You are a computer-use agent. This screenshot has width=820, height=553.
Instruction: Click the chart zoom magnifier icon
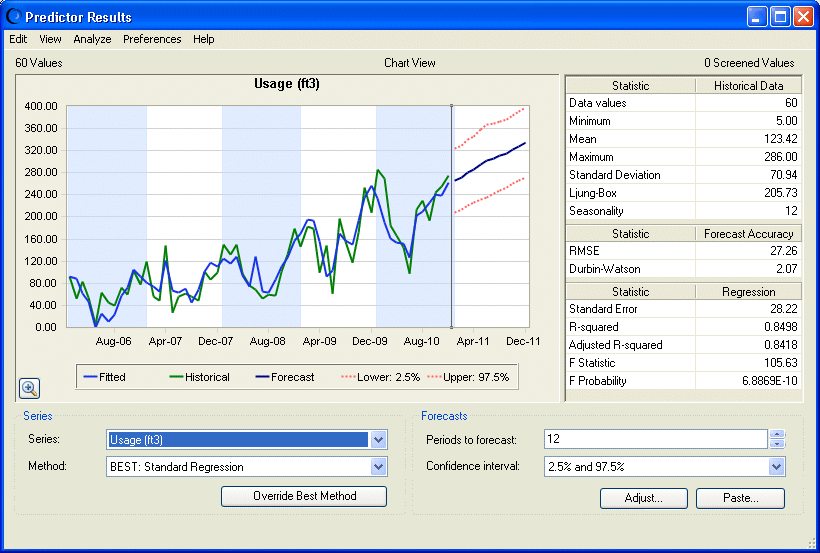click(x=29, y=388)
